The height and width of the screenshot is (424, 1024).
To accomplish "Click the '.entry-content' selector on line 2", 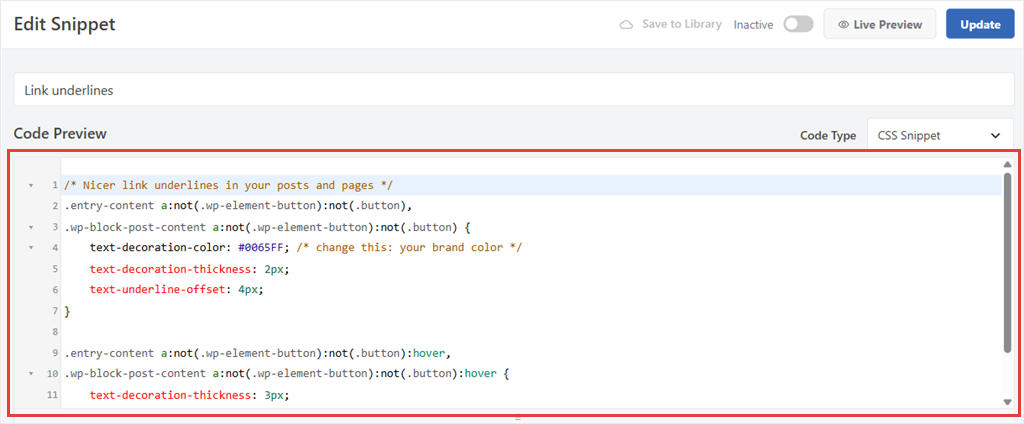I will pos(109,206).
